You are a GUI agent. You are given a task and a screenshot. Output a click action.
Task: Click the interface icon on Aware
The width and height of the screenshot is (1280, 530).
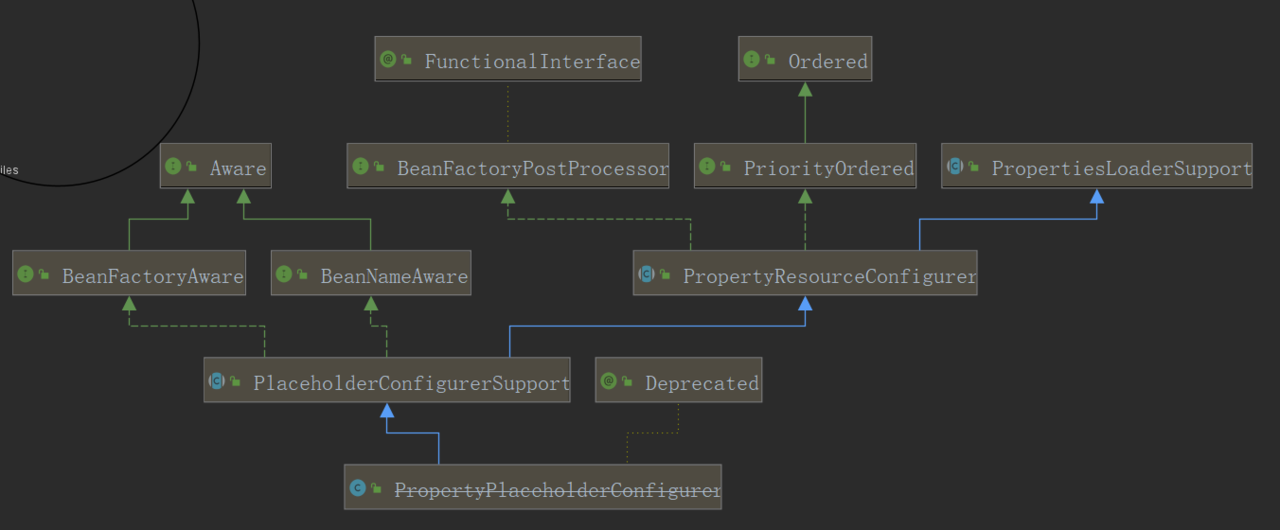(173, 166)
